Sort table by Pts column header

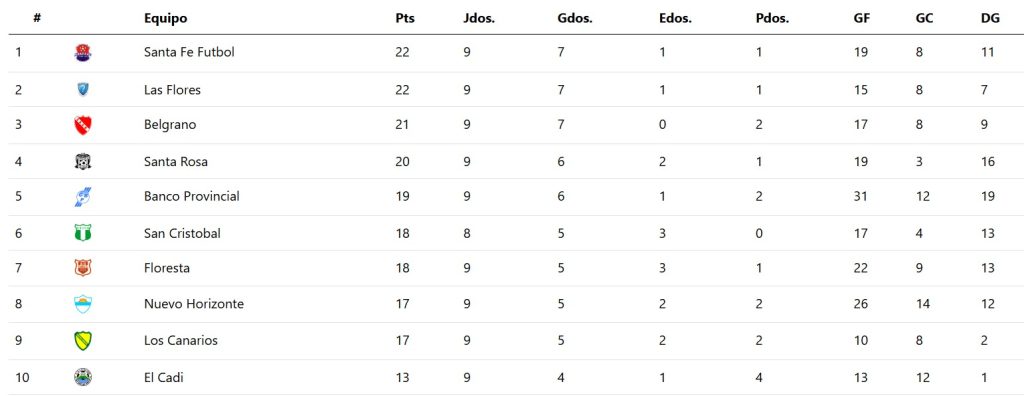405,18
